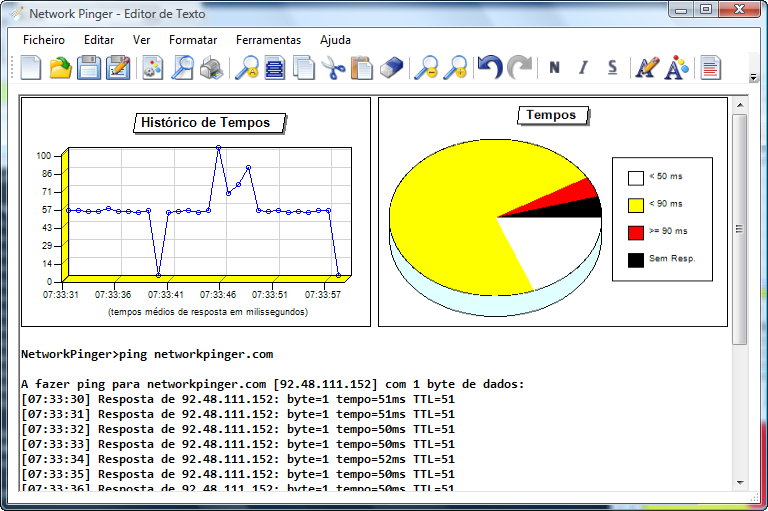Image resolution: width=768 pixels, height=511 pixels.
Task: Undo the last action
Action: [x=490, y=68]
